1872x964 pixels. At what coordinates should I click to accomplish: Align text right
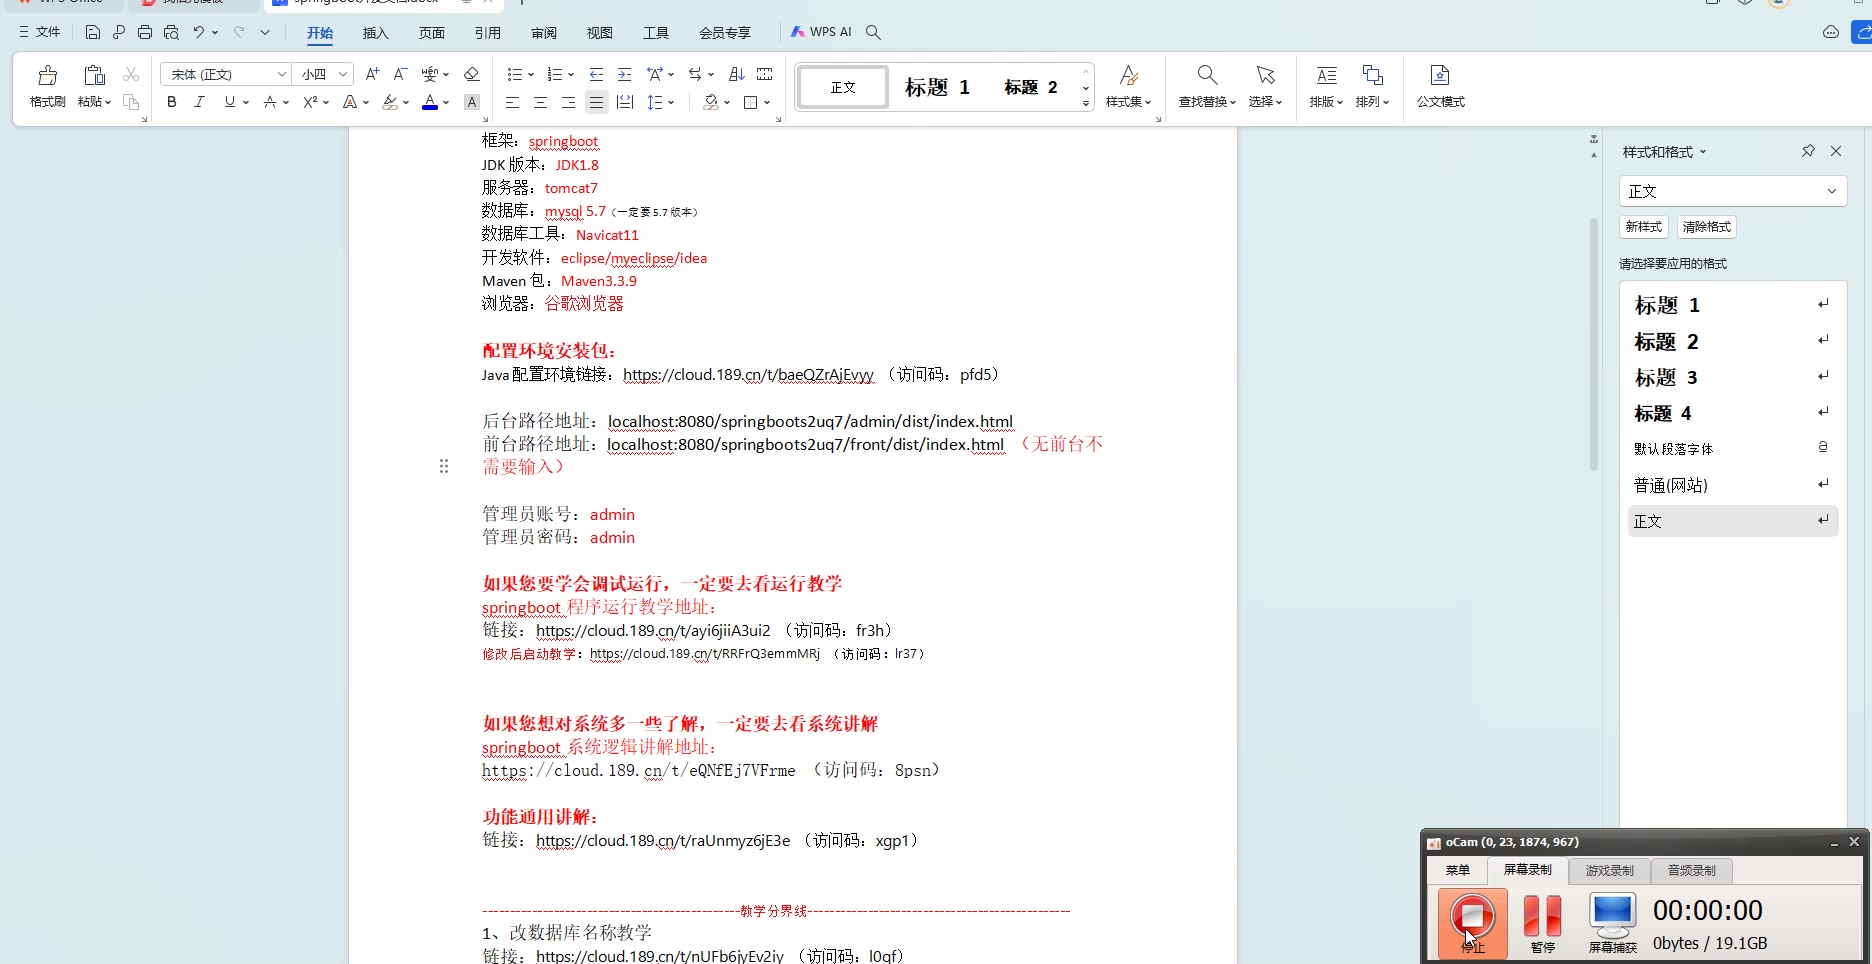click(568, 102)
